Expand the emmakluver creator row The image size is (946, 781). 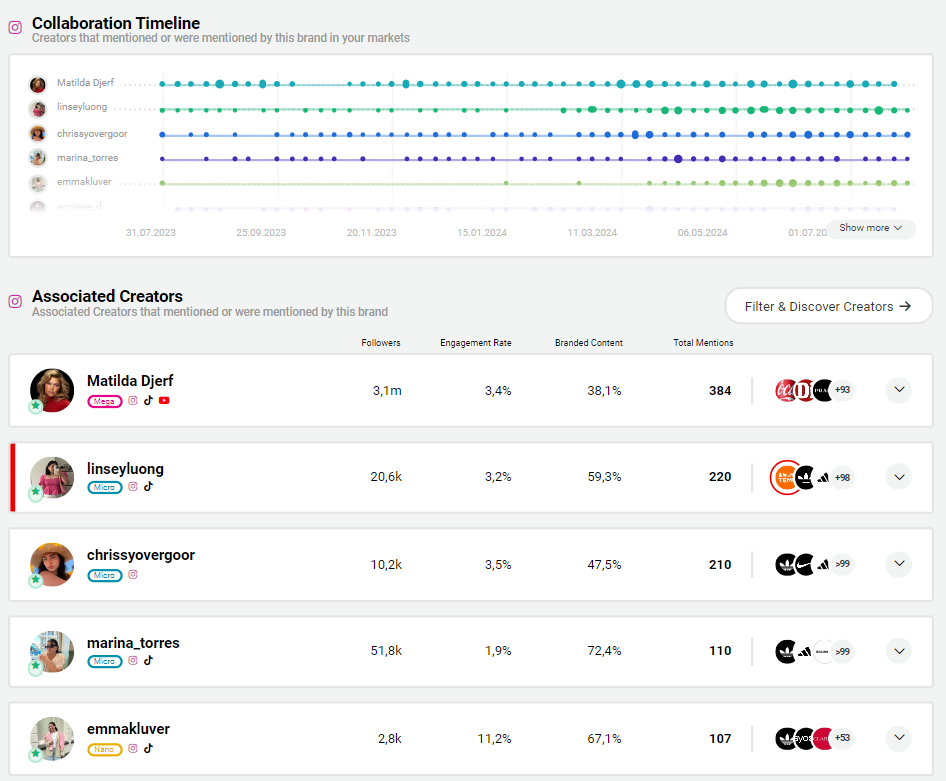[899, 738]
